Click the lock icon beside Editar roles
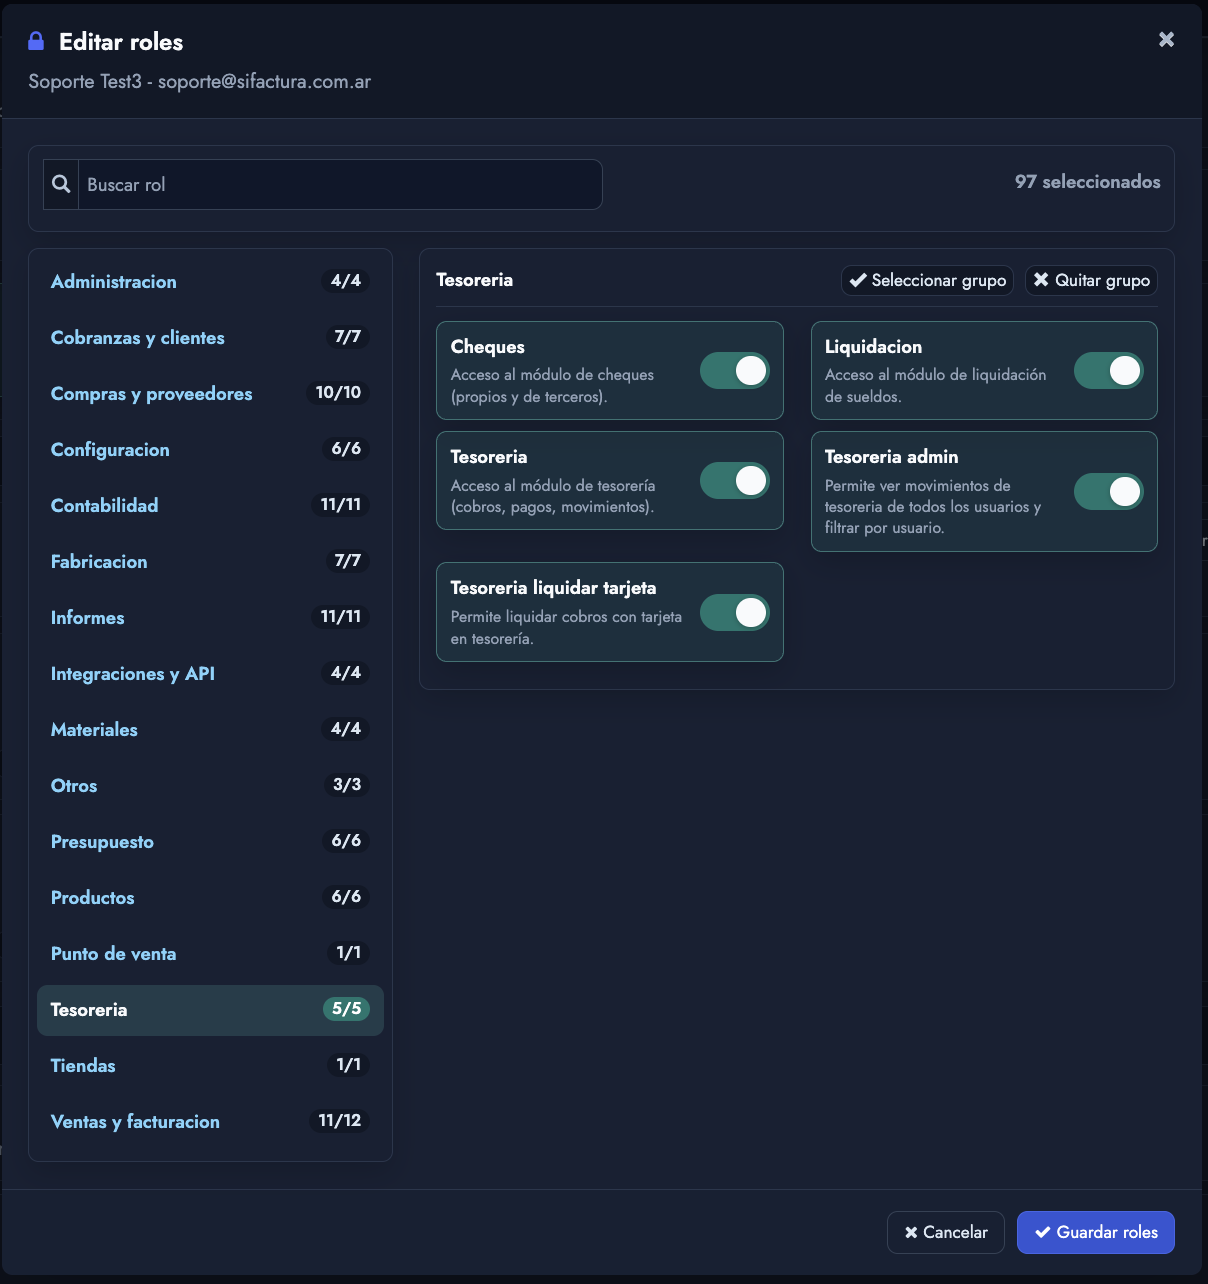Image resolution: width=1208 pixels, height=1284 pixels. click(36, 41)
